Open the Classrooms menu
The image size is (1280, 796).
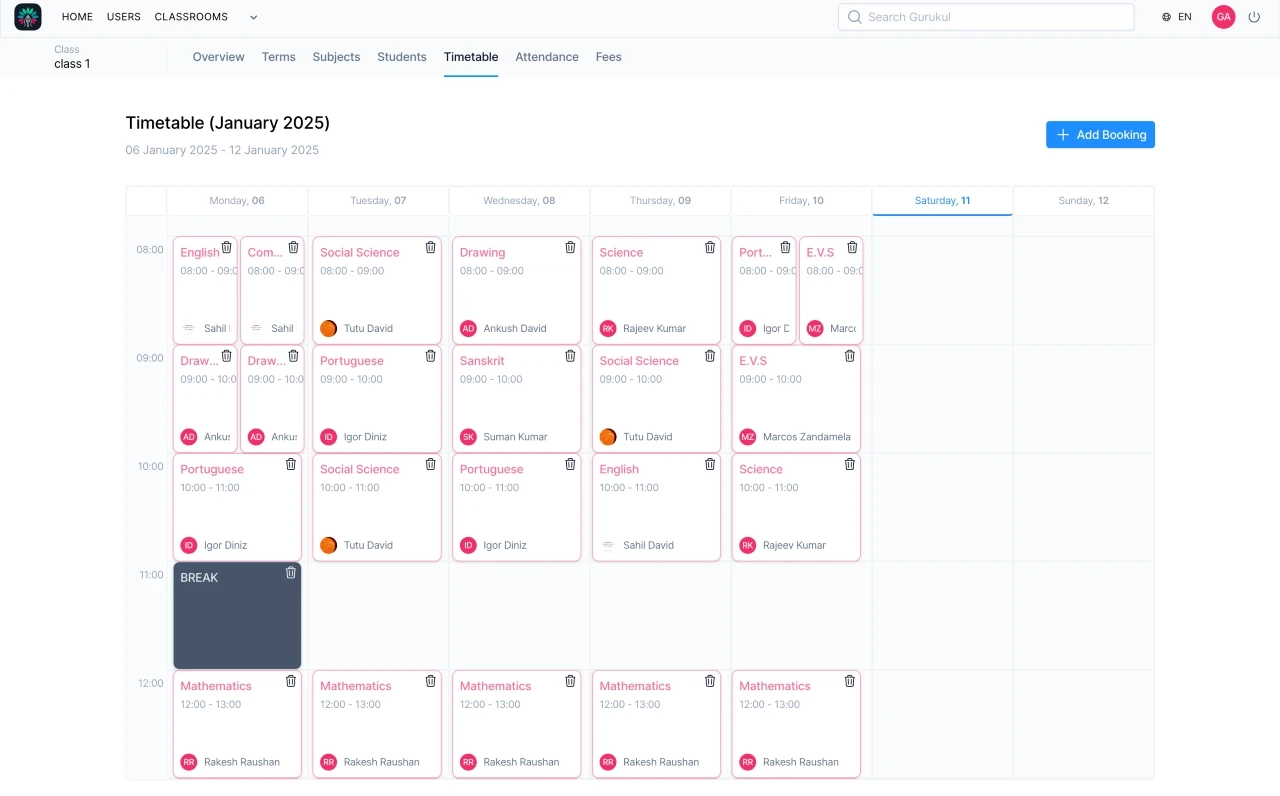pyautogui.click(x=191, y=17)
